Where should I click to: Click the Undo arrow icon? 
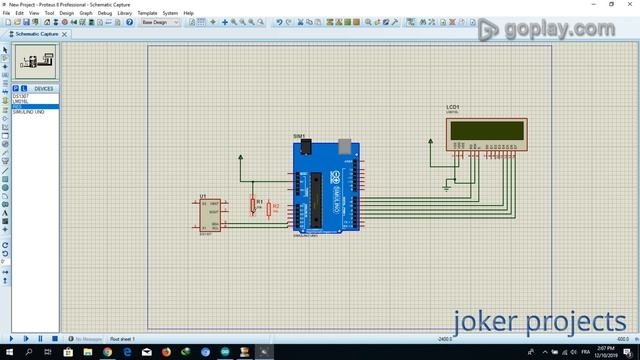(x=279, y=22)
